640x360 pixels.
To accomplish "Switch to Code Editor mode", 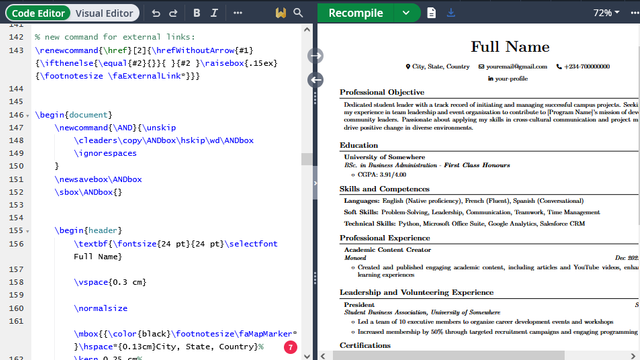I will coord(38,13).
